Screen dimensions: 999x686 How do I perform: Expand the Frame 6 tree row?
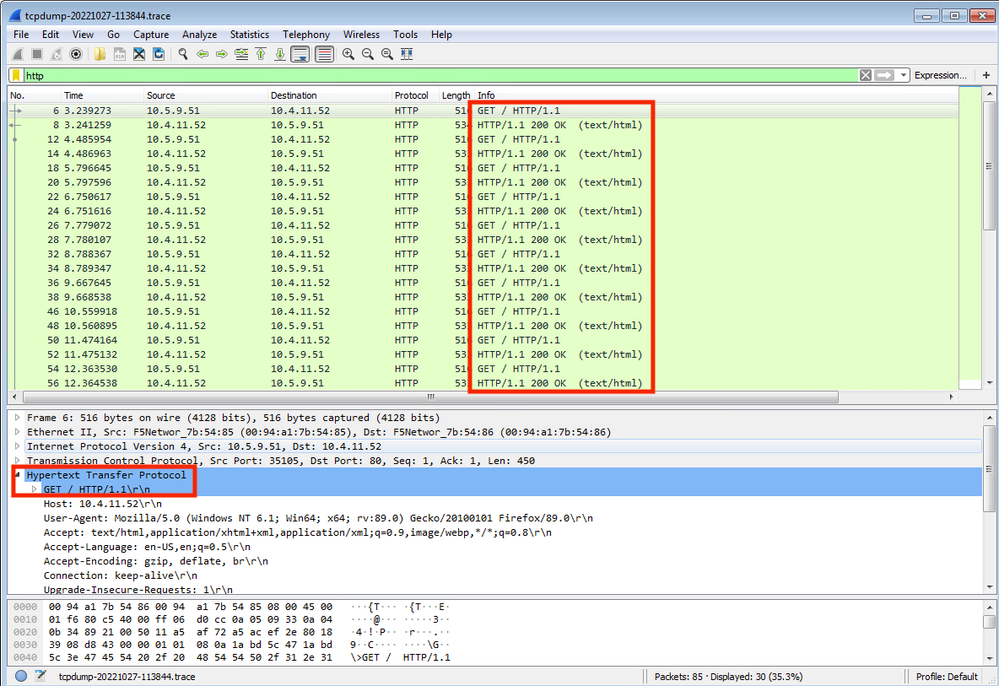[x=16, y=418]
